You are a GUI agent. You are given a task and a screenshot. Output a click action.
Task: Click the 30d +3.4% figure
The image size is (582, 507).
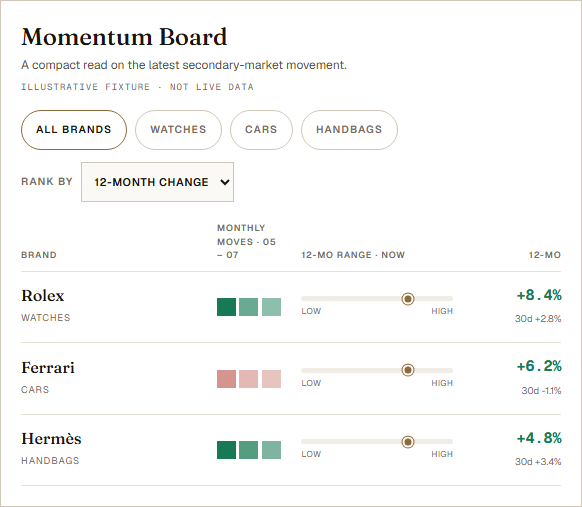coord(538,462)
